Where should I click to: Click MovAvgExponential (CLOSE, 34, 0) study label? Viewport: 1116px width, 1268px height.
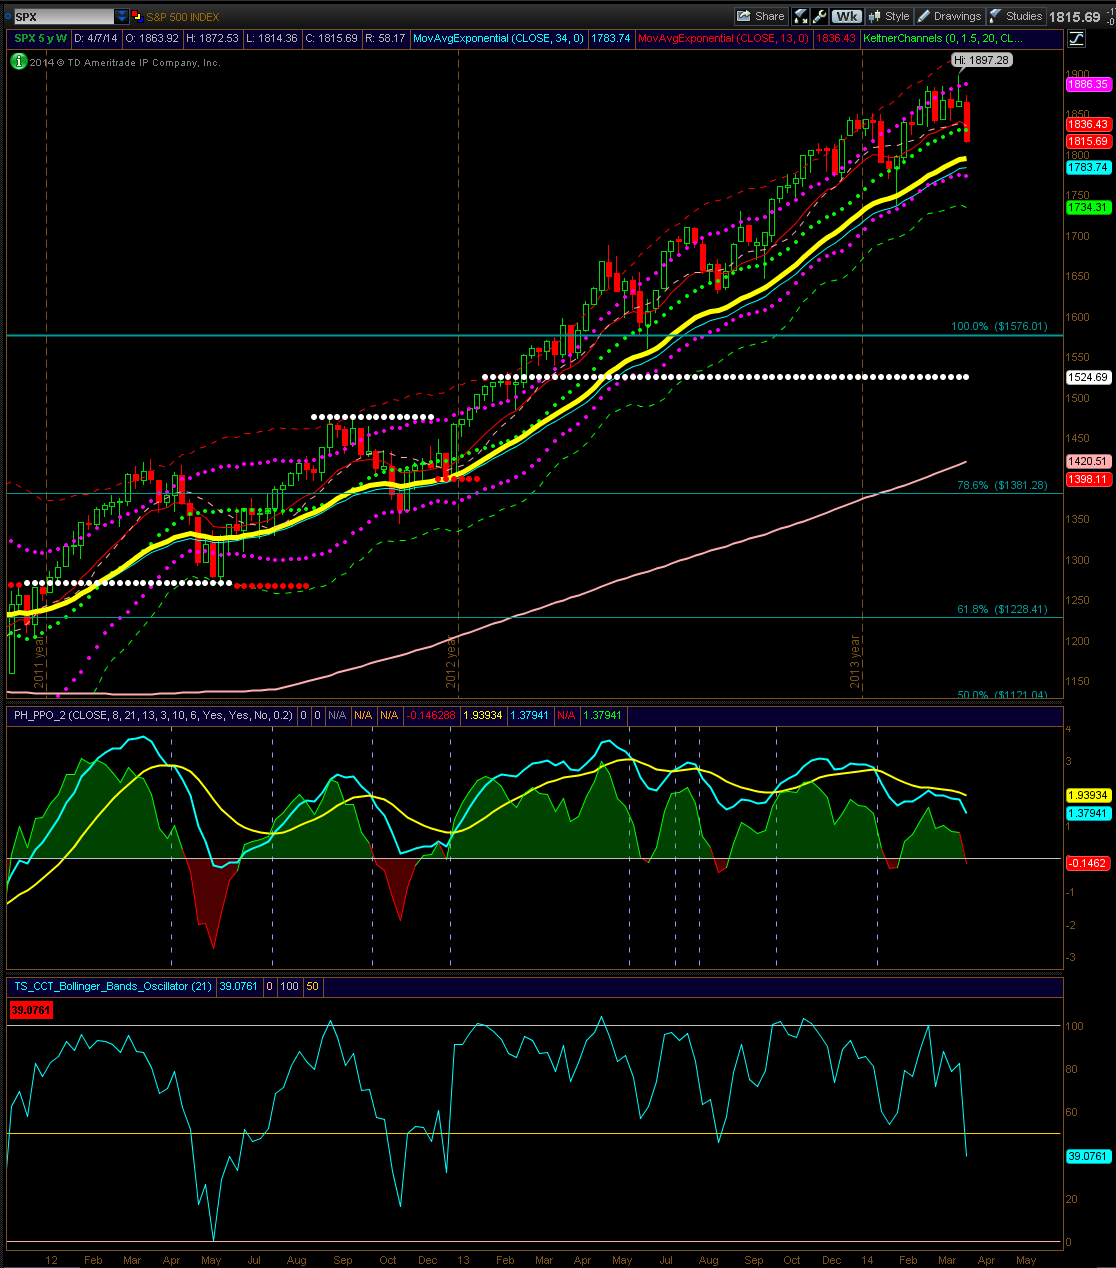tap(499, 38)
